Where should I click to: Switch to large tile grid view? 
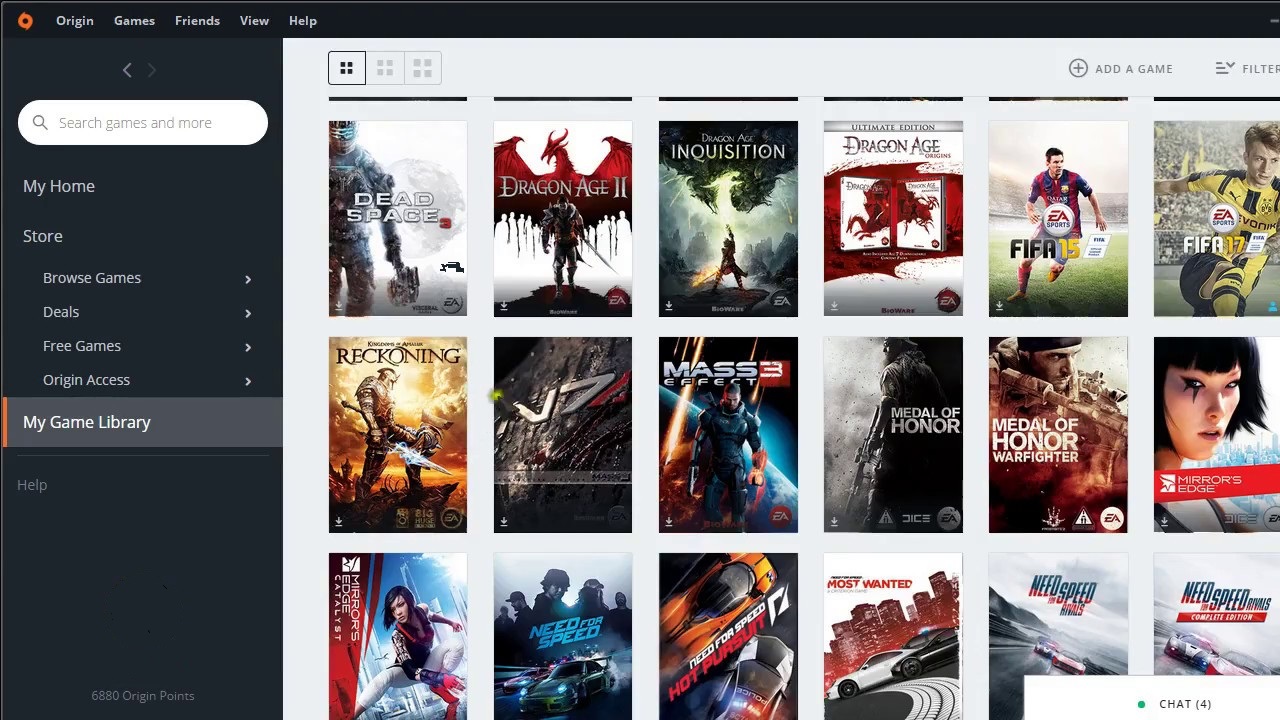347,68
